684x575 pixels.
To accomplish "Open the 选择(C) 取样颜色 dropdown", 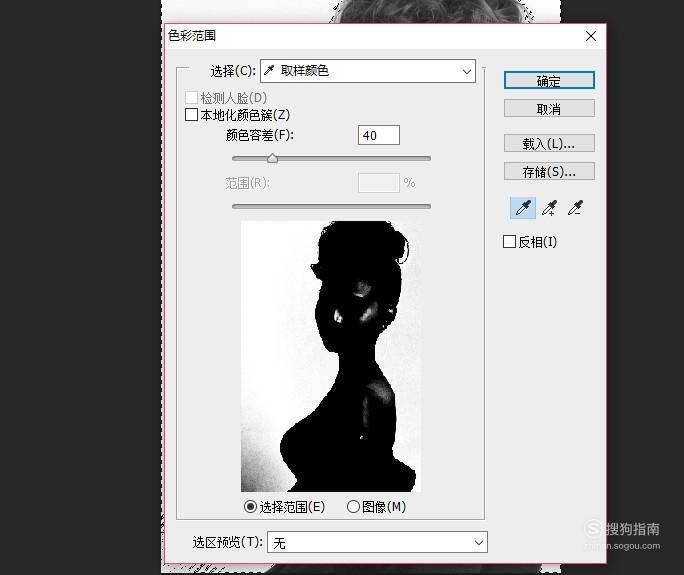I will 368,71.
